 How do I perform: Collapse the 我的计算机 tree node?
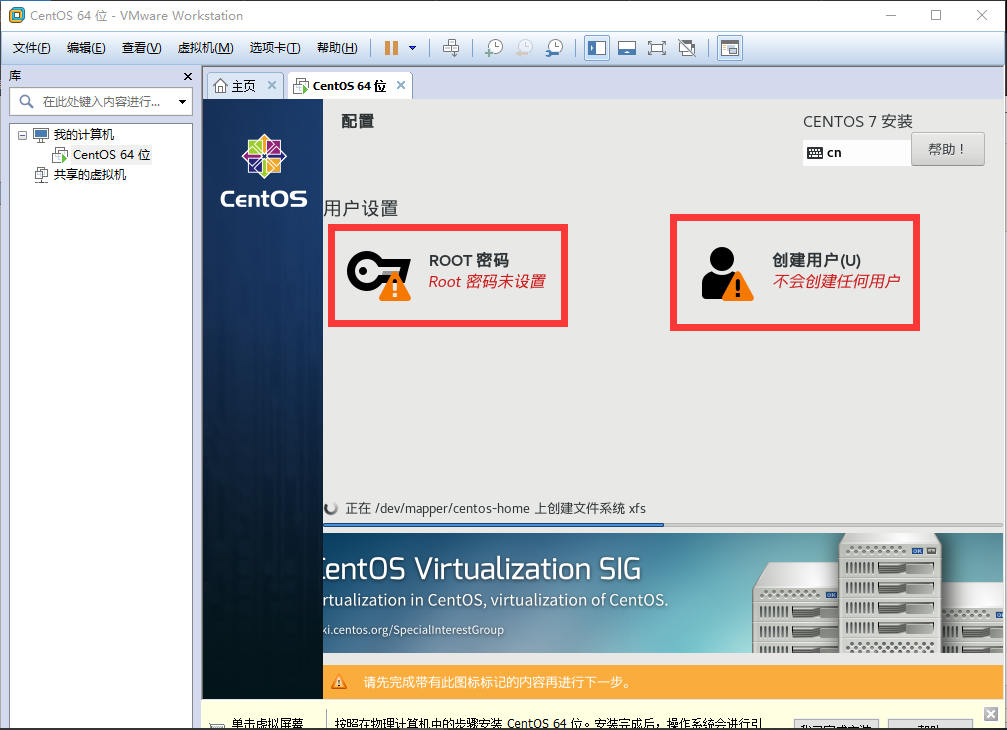click(22, 135)
